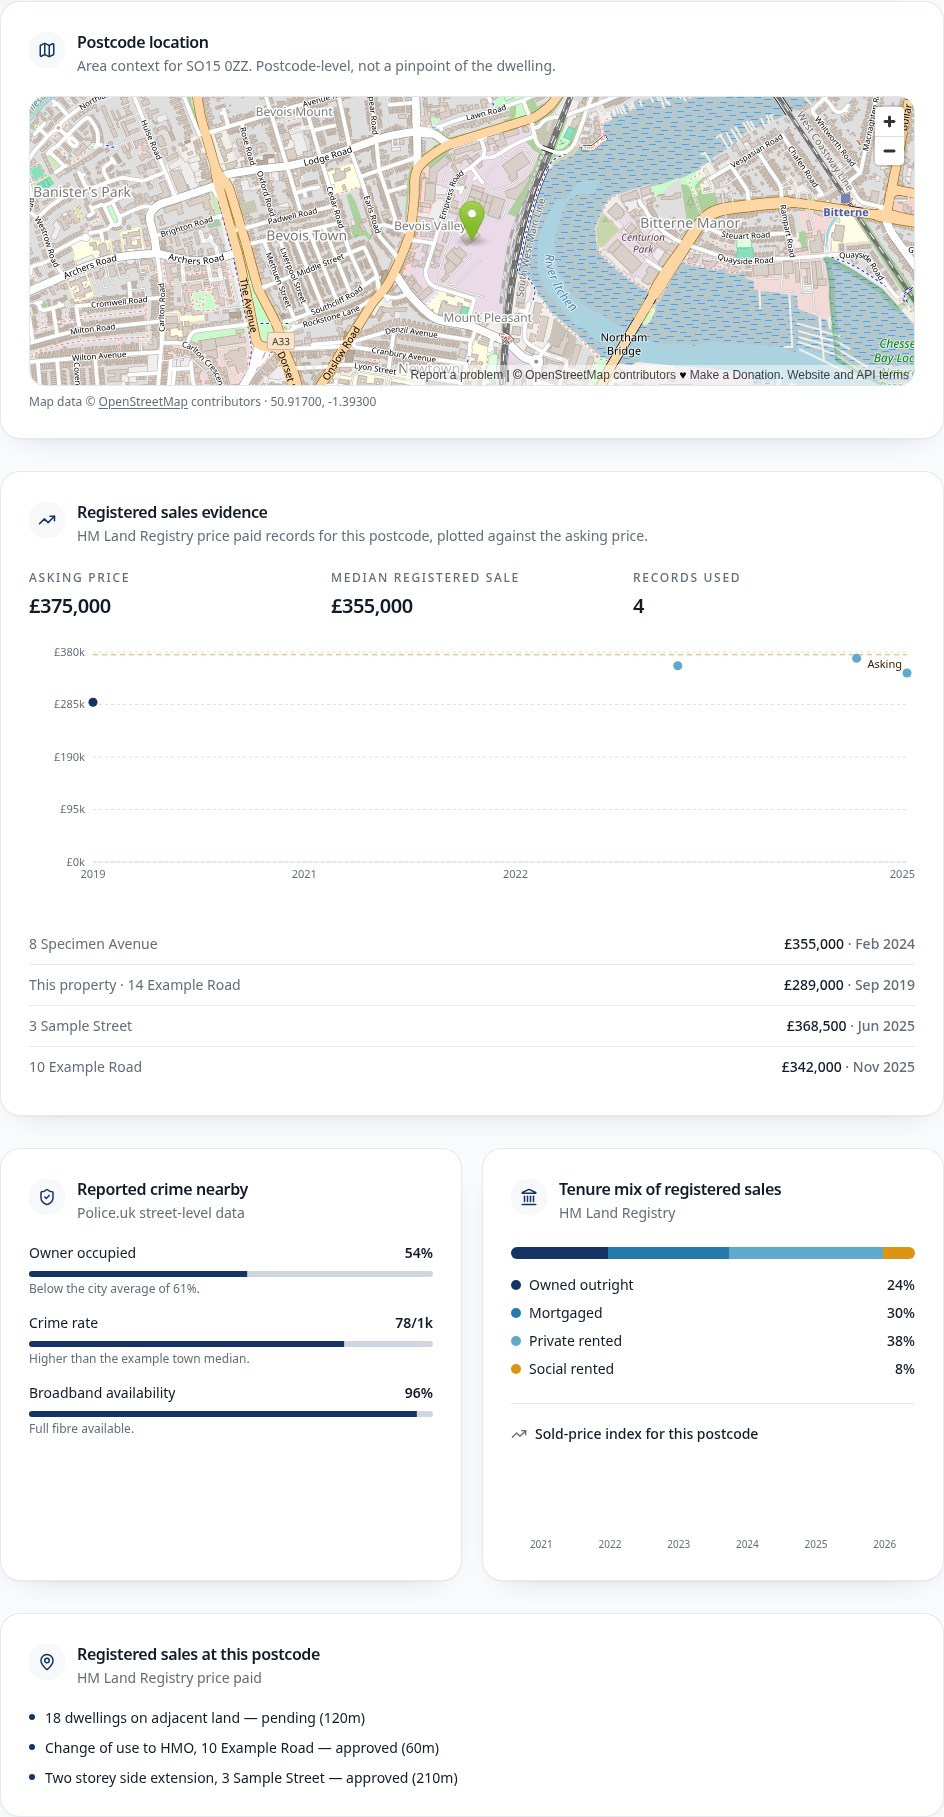The image size is (944, 1817).
Task: Click the shield icon for Reported crime nearby
Action: click(47, 1197)
